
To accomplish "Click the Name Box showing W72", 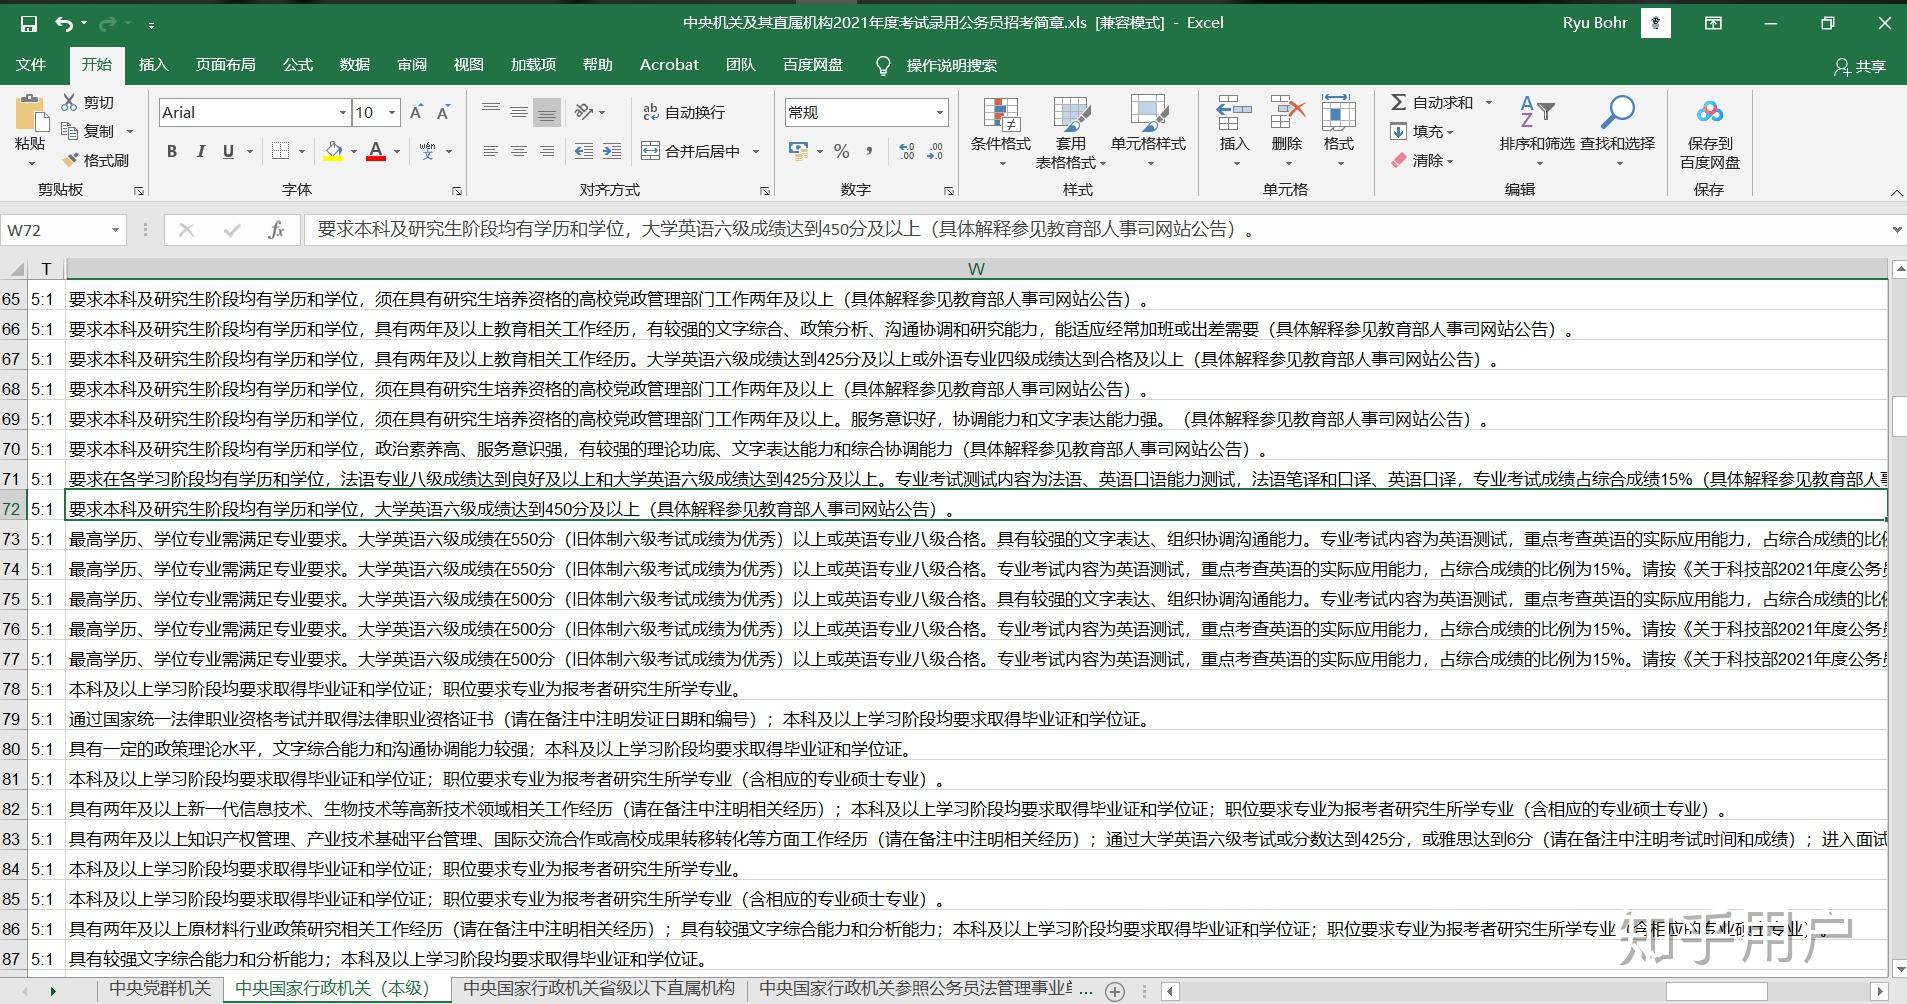I will [x=56, y=230].
